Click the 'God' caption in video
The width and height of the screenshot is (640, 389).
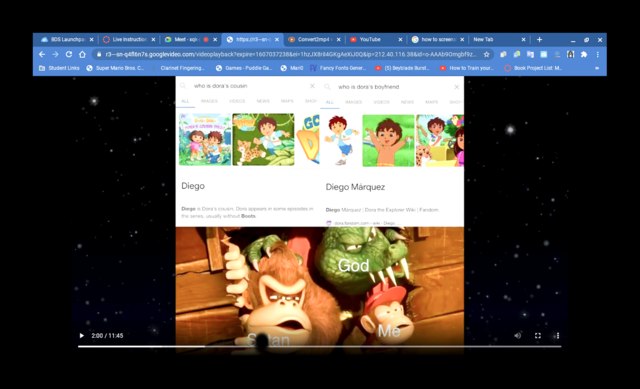click(353, 266)
